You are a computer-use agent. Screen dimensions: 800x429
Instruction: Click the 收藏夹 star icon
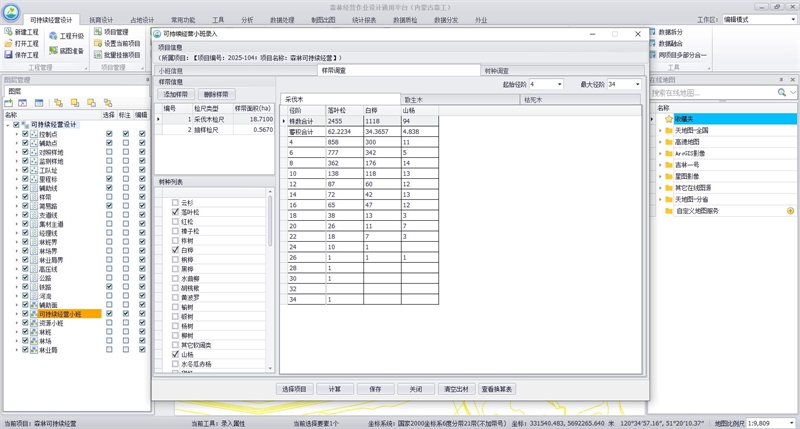click(669, 119)
